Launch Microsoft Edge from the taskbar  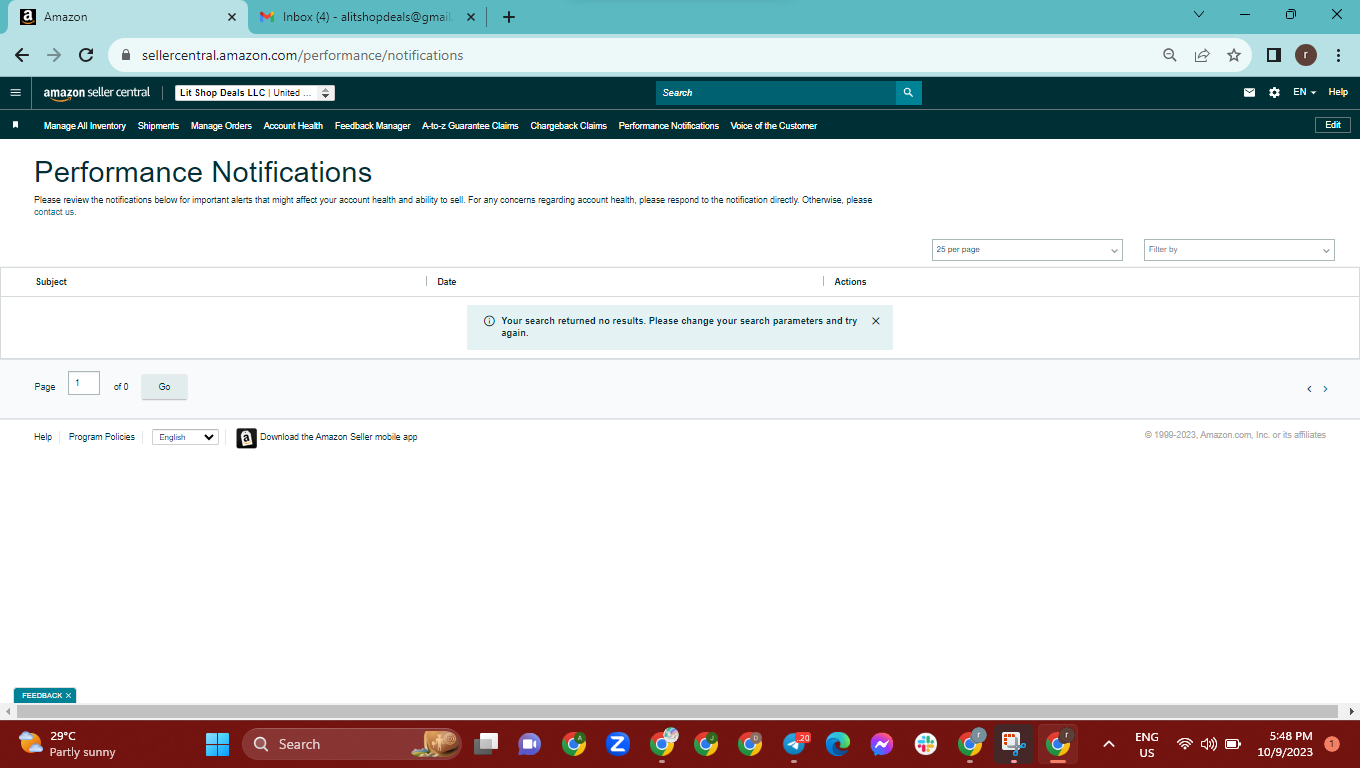pos(838,744)
